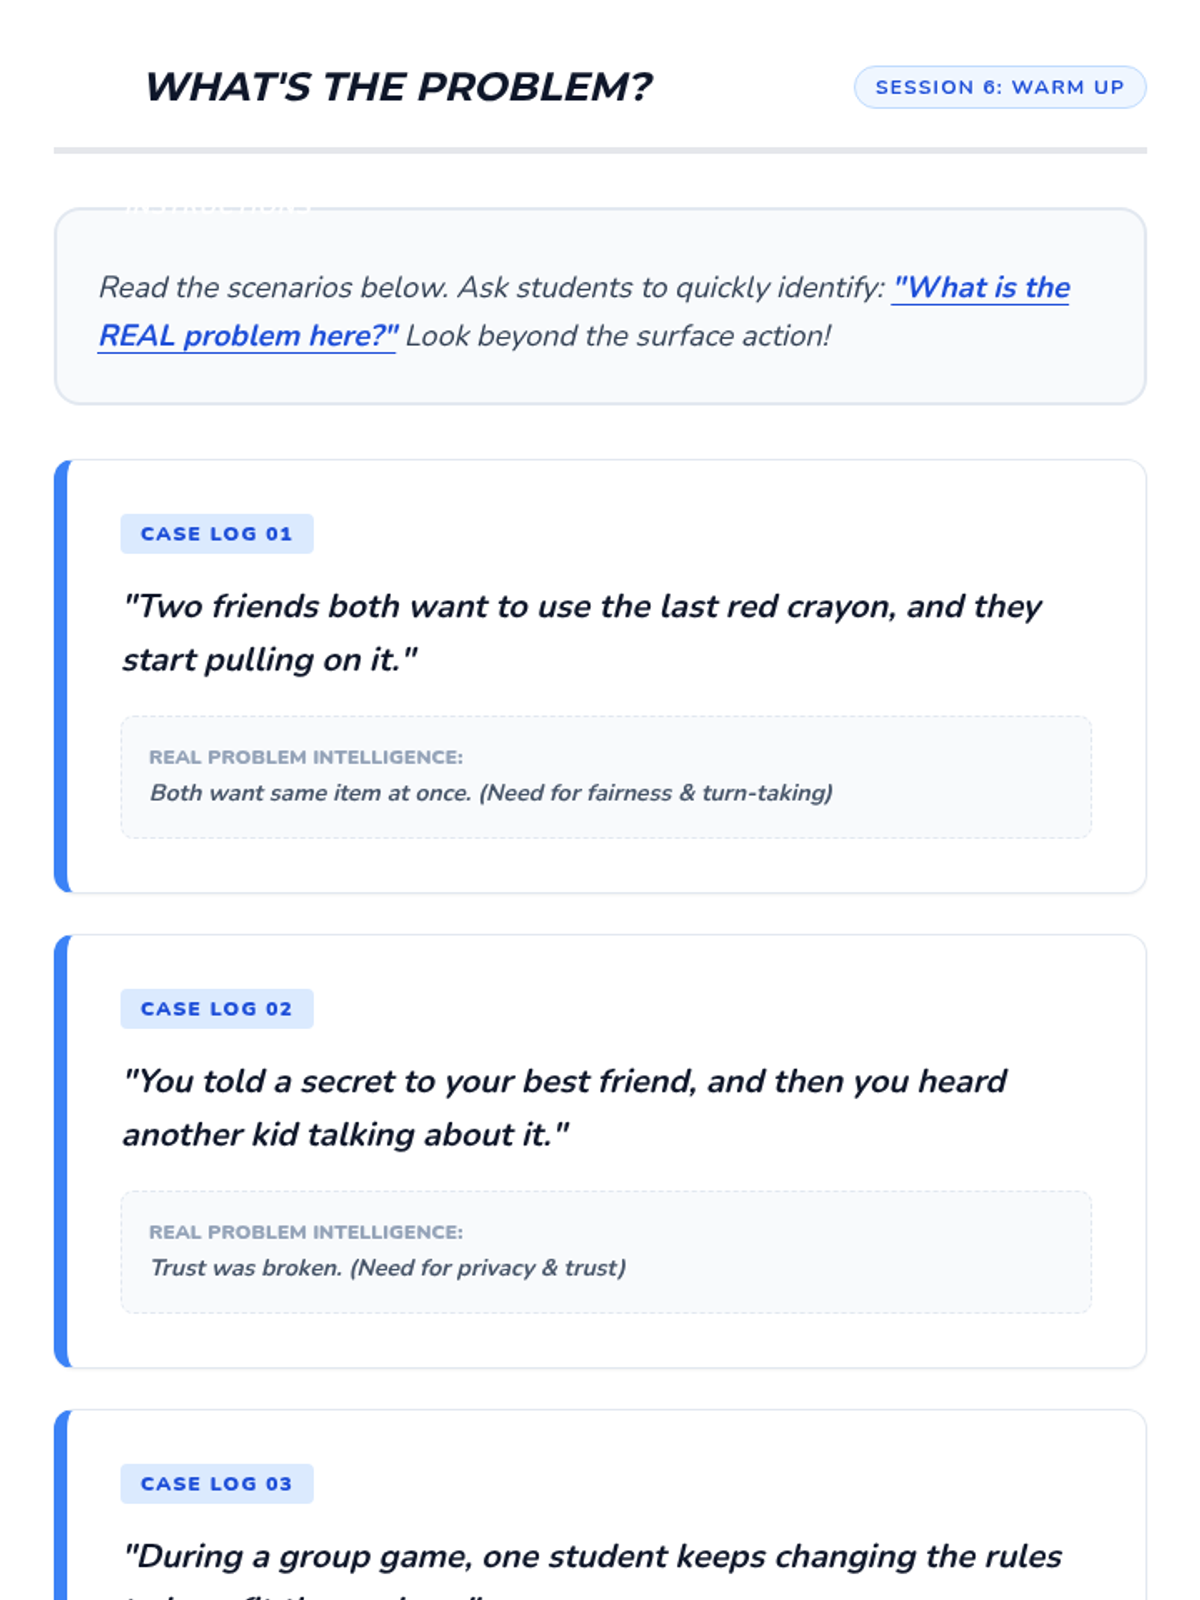
Task: Click the "Look beyond the surface action!" instruction text
Action: [x=618, y=336]
